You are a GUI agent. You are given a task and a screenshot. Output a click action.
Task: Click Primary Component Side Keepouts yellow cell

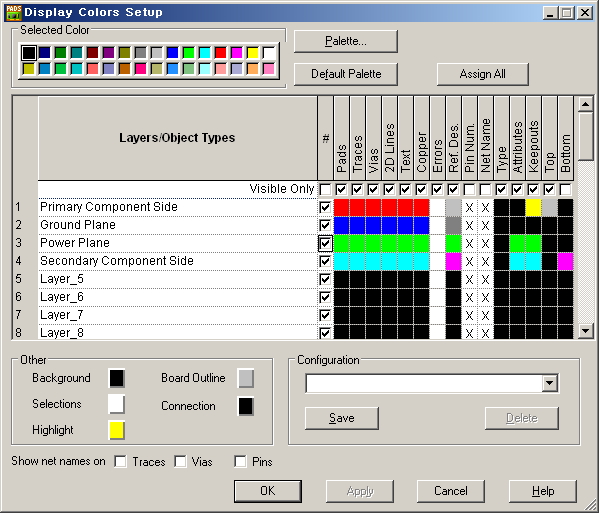pos(533,207)
